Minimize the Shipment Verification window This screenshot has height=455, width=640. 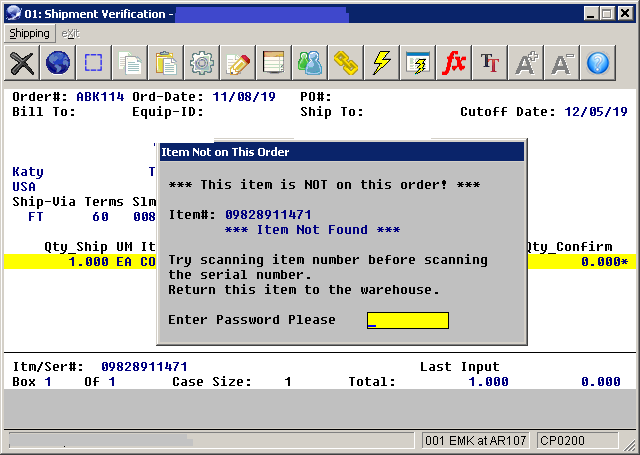point(590,14)
